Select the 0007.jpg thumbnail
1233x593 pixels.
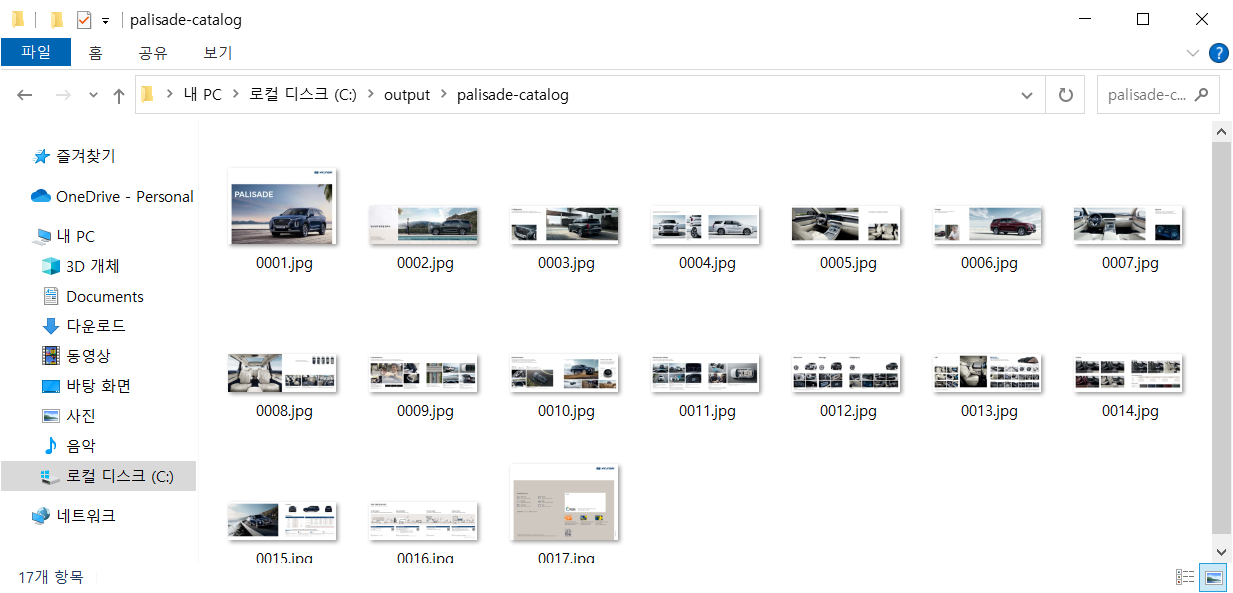(x=1128, y=225)
